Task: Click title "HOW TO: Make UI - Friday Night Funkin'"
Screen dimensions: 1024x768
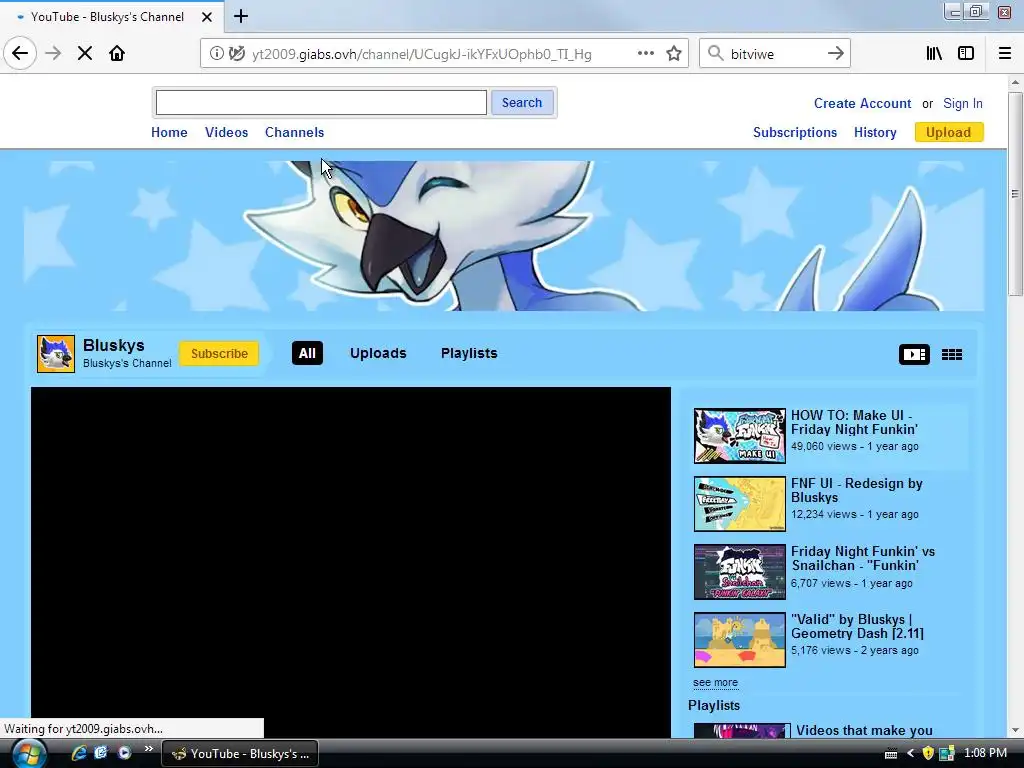Action: pos(854,423)
